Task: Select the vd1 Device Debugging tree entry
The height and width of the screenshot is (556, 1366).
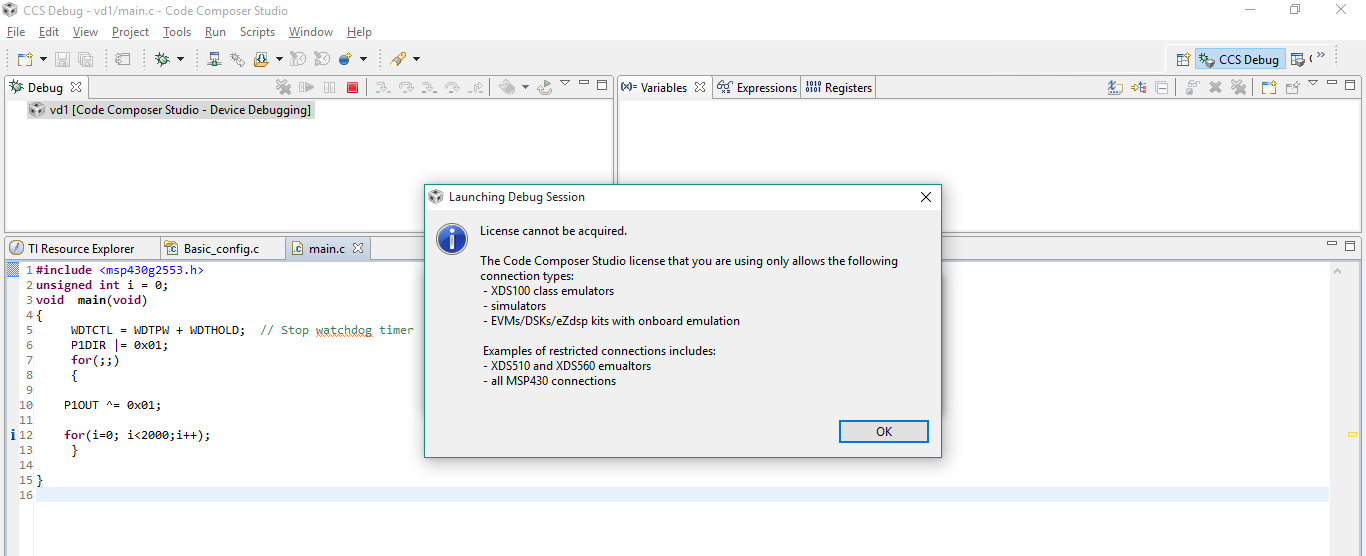Action: point(180,110)
